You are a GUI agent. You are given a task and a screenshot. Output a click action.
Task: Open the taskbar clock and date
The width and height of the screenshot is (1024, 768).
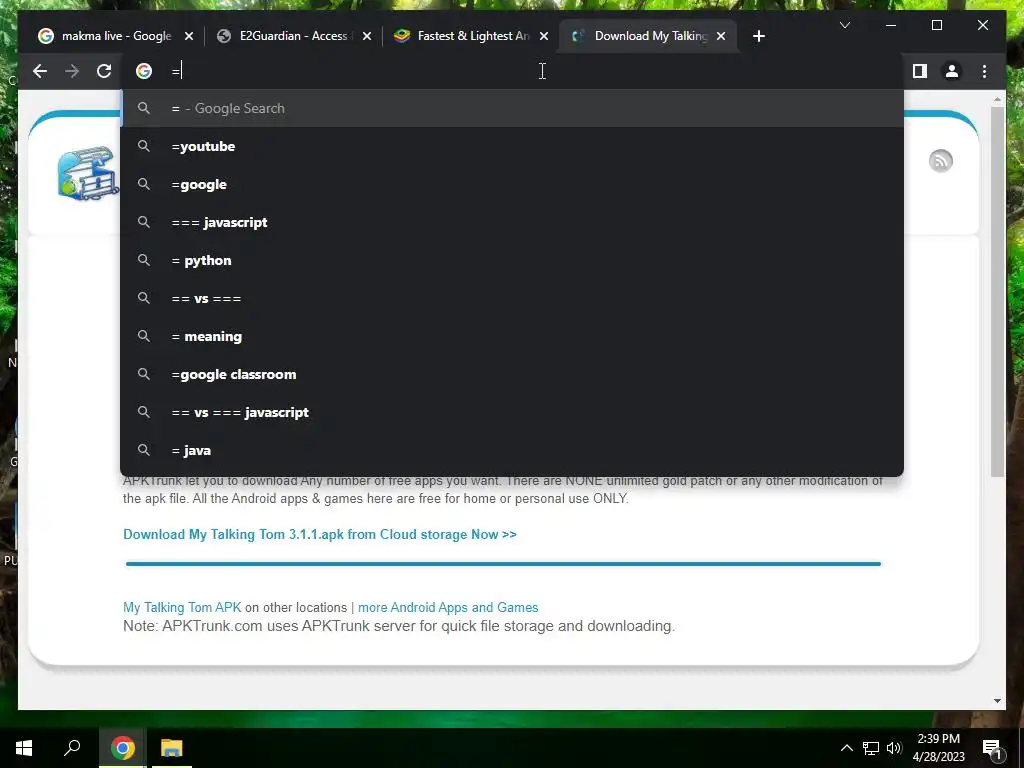(938, 748)
